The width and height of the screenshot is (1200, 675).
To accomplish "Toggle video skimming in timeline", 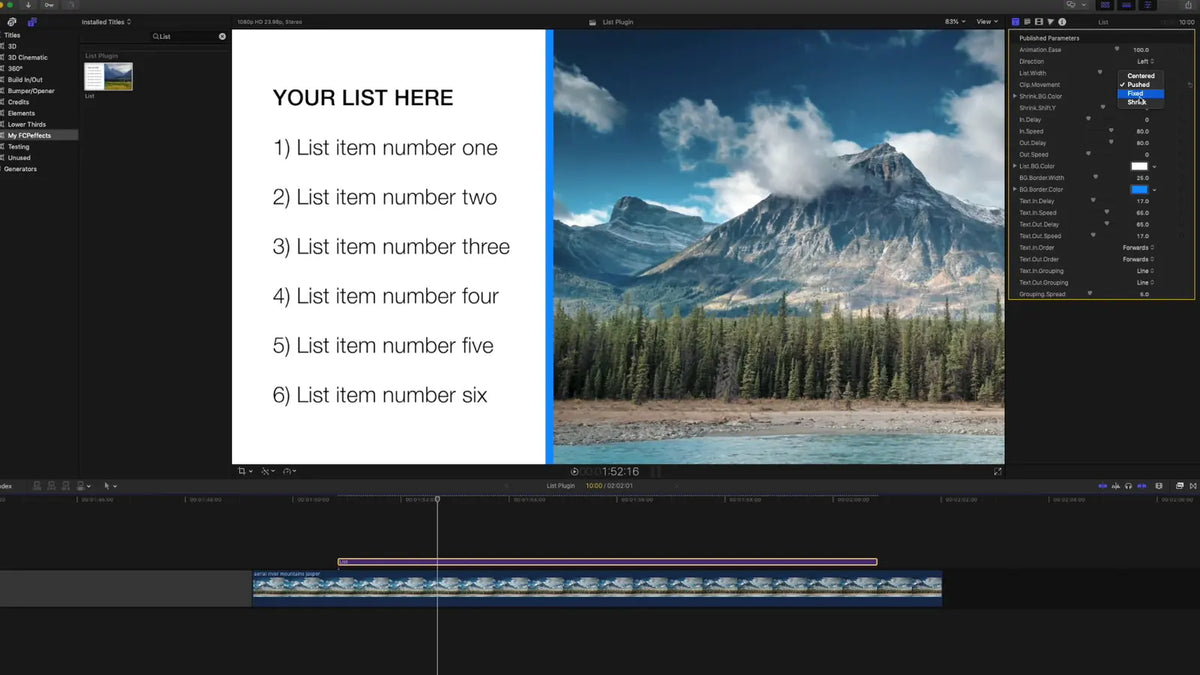I will (1103, 486).
